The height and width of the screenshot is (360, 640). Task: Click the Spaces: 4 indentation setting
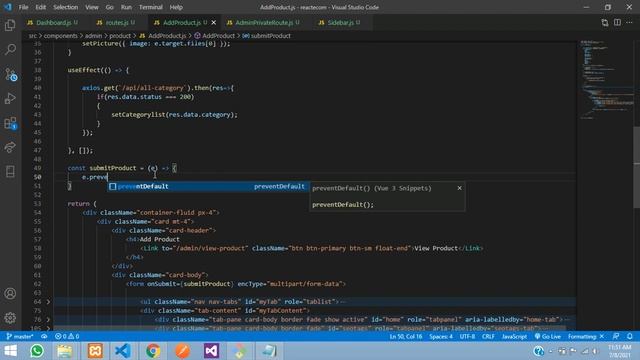(x=441, y=336)
